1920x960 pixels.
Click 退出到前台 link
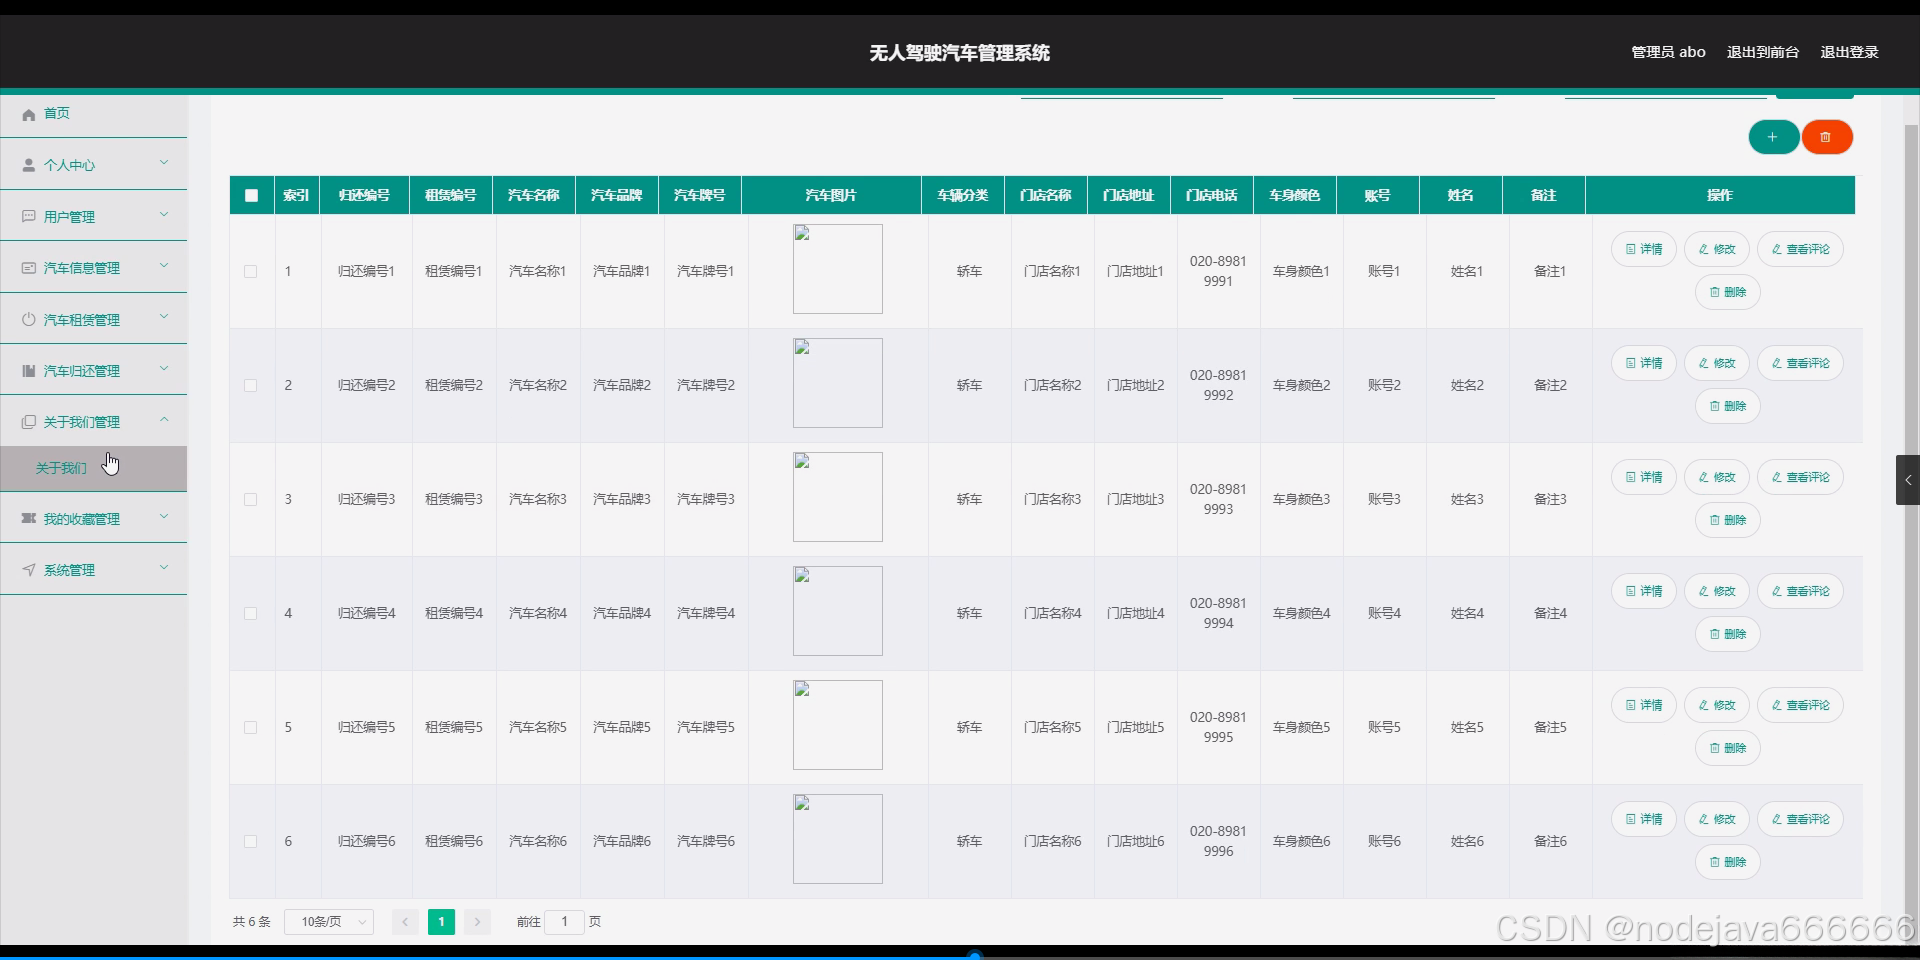pos(1763,52)
